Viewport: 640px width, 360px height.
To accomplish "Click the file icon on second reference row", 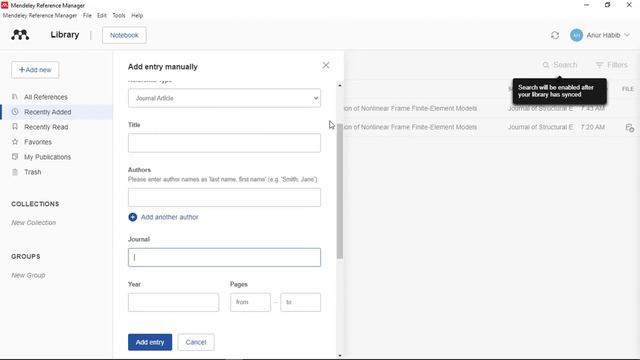I will pos(629,128).
